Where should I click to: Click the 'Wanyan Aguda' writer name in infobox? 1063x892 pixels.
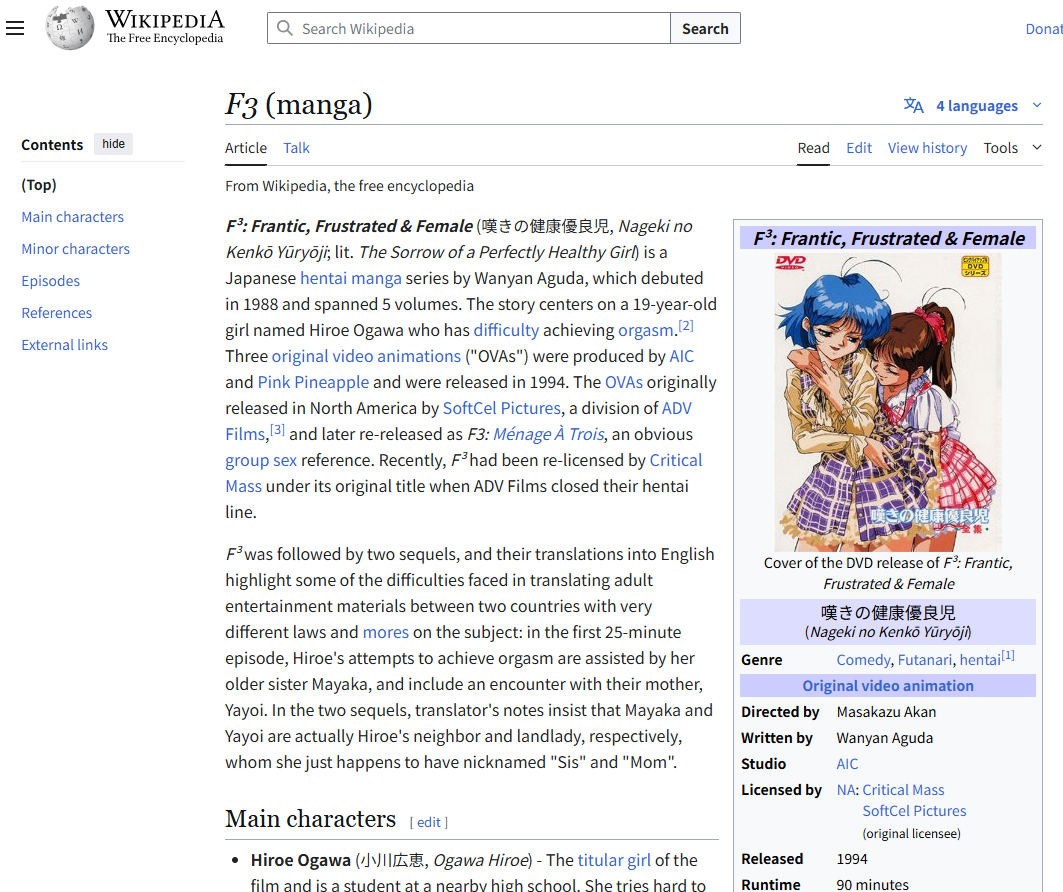coord(885,737)
